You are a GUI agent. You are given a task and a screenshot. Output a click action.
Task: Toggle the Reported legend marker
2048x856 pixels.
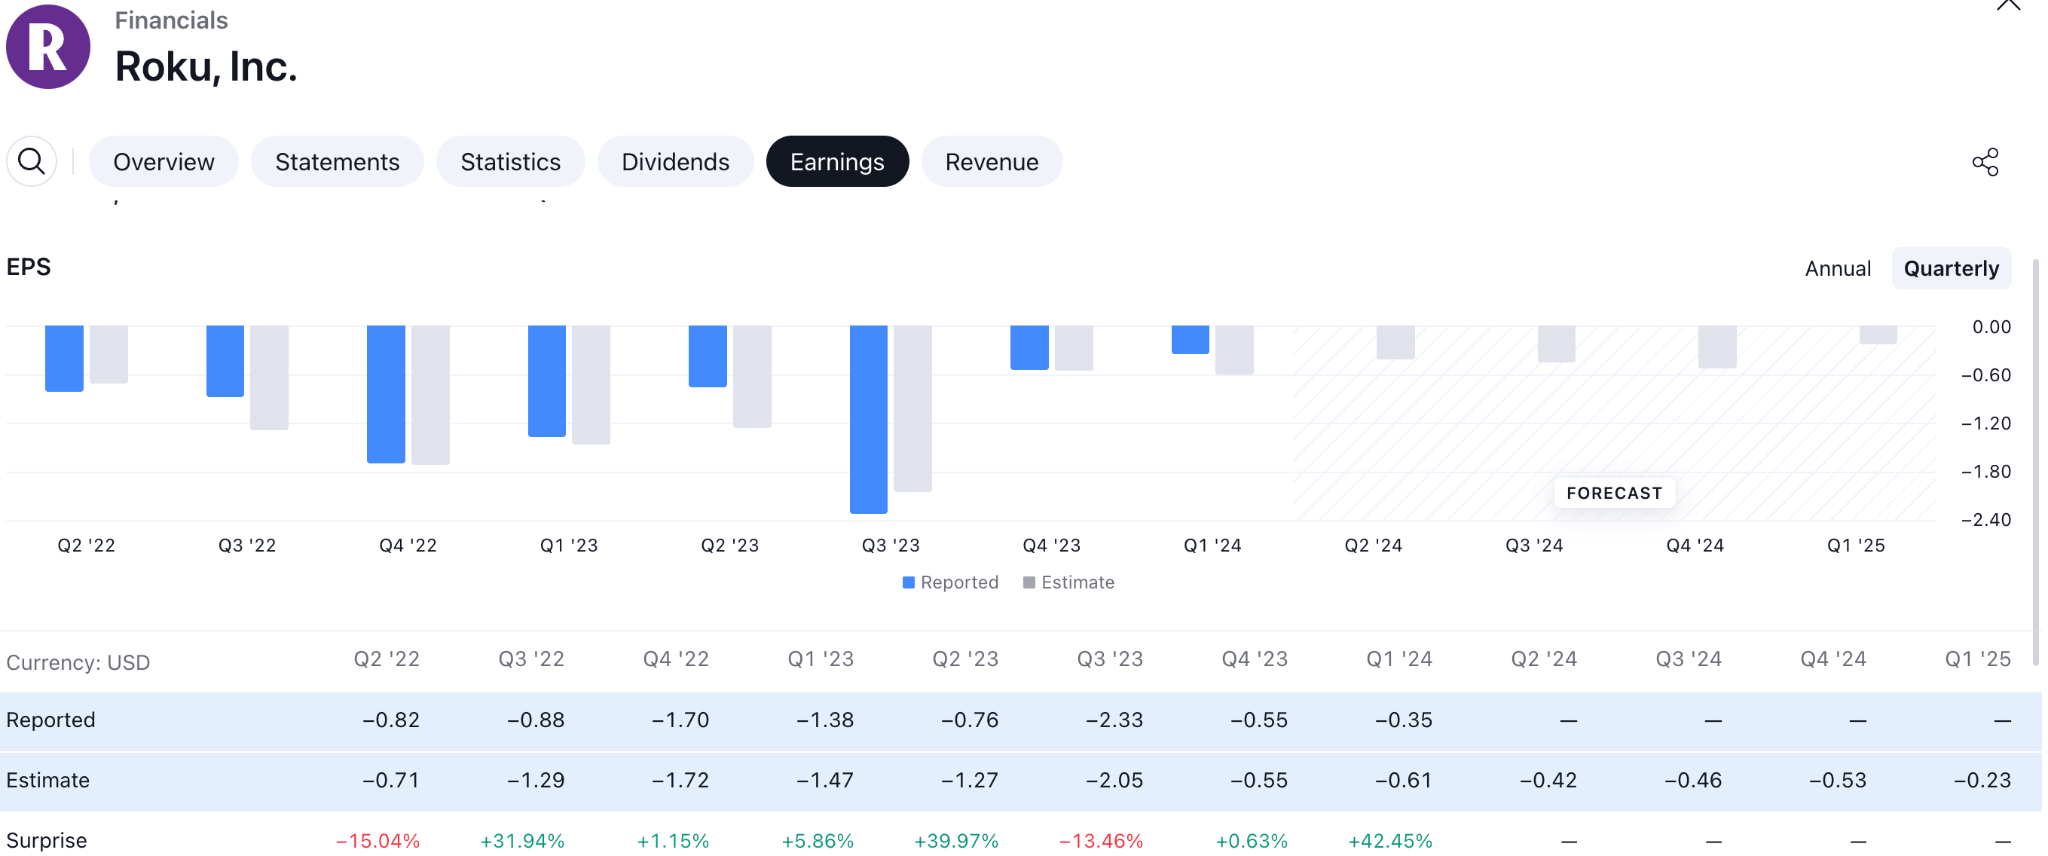[909, 582]
